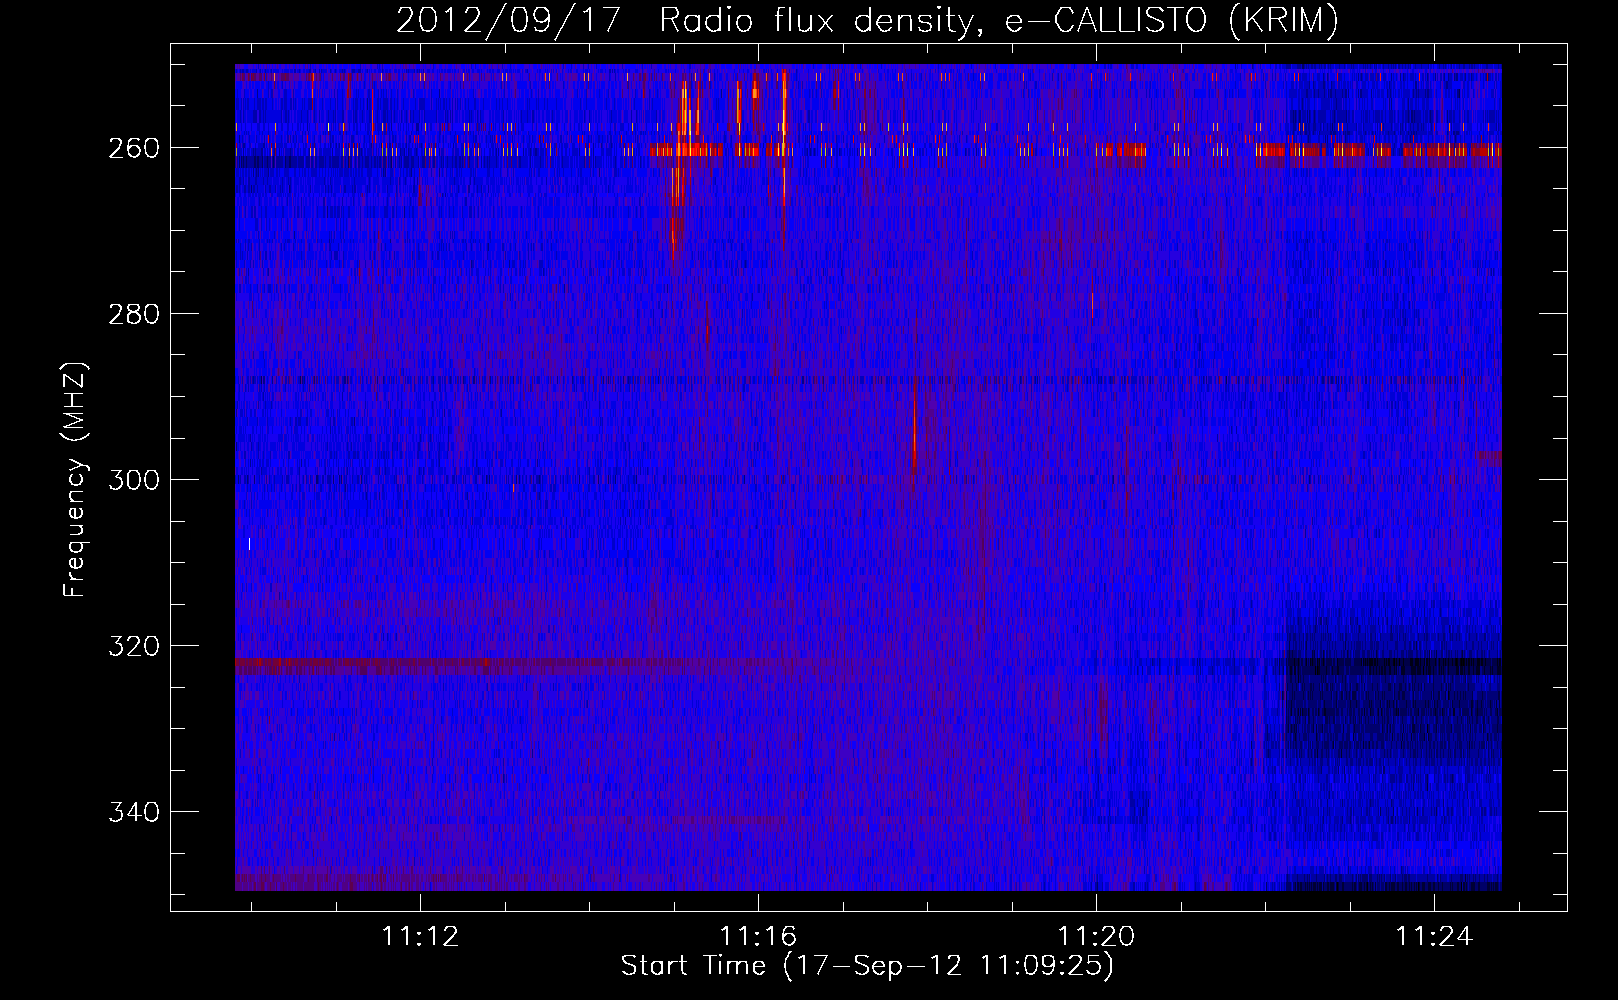The height and width of the screenshot is (1000, 1618).
Task: Click the 320 frequency tick label
Action: coord(133,646)
